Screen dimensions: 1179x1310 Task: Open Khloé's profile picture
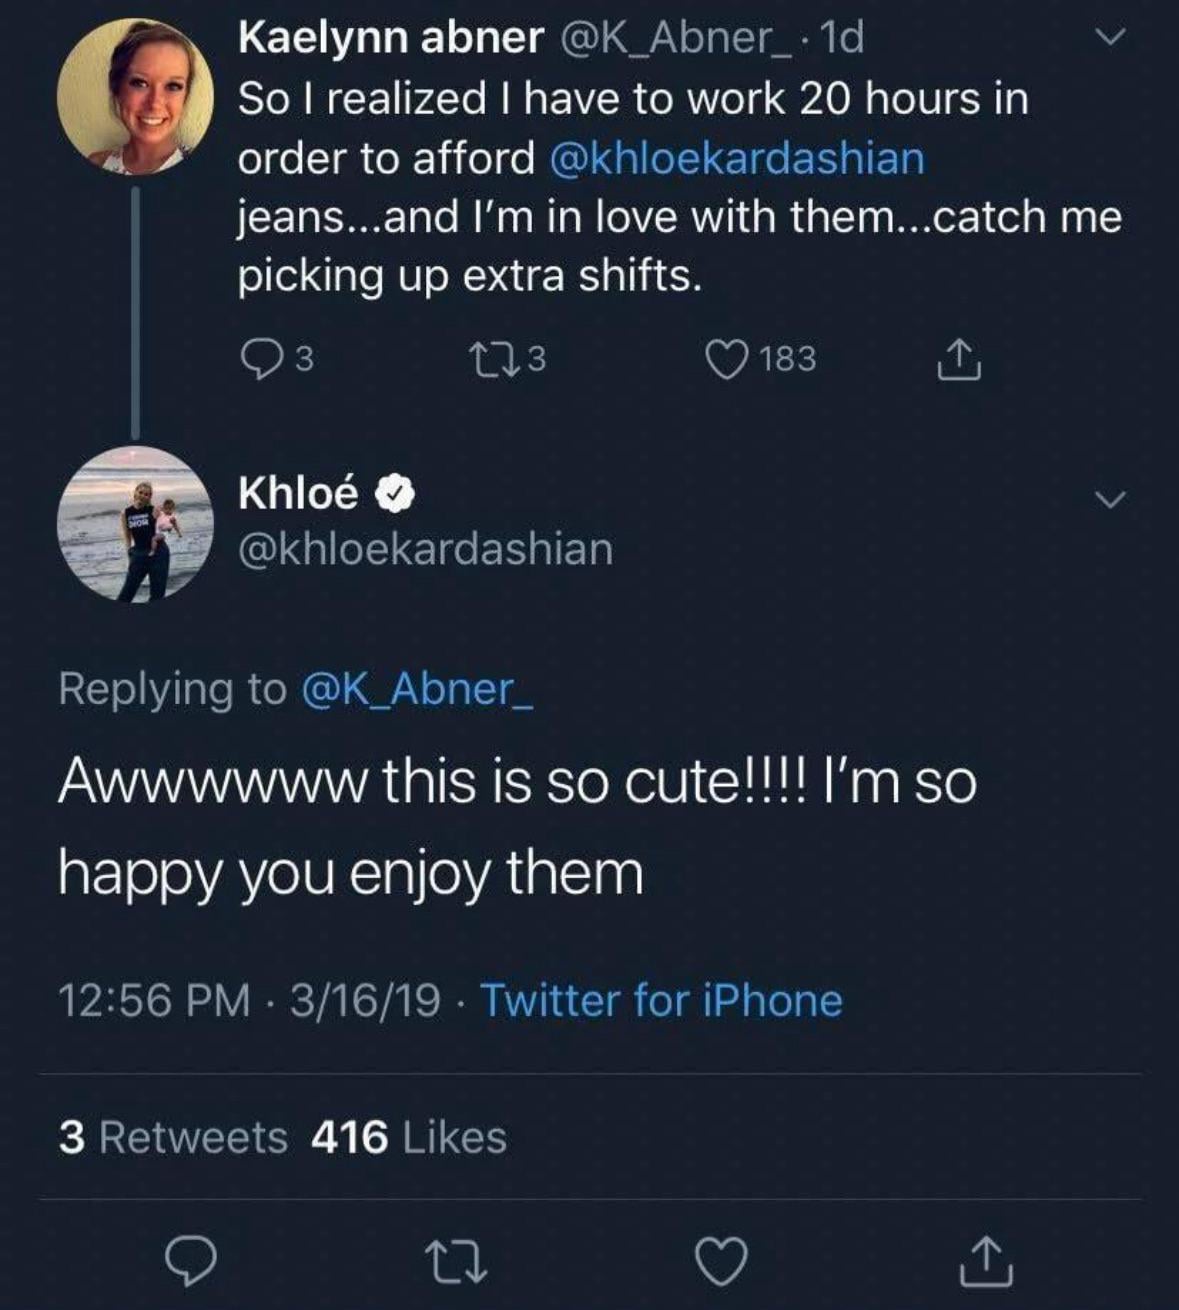coord(135,524)
